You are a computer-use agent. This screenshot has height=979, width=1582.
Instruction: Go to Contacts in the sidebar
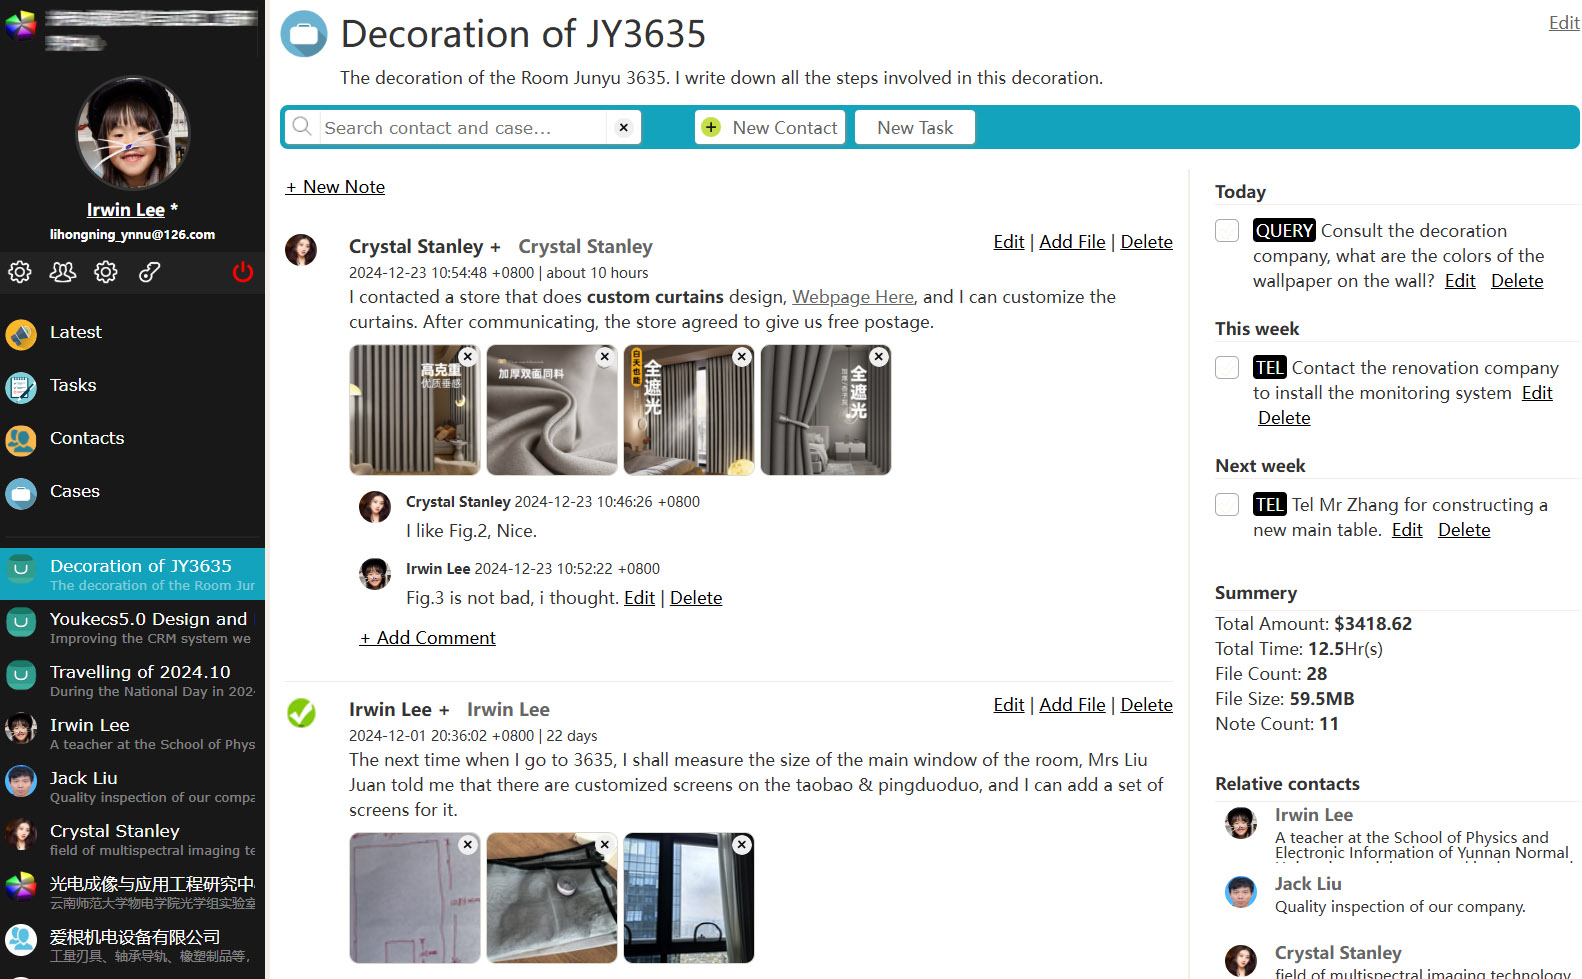(x=87, y=438)
